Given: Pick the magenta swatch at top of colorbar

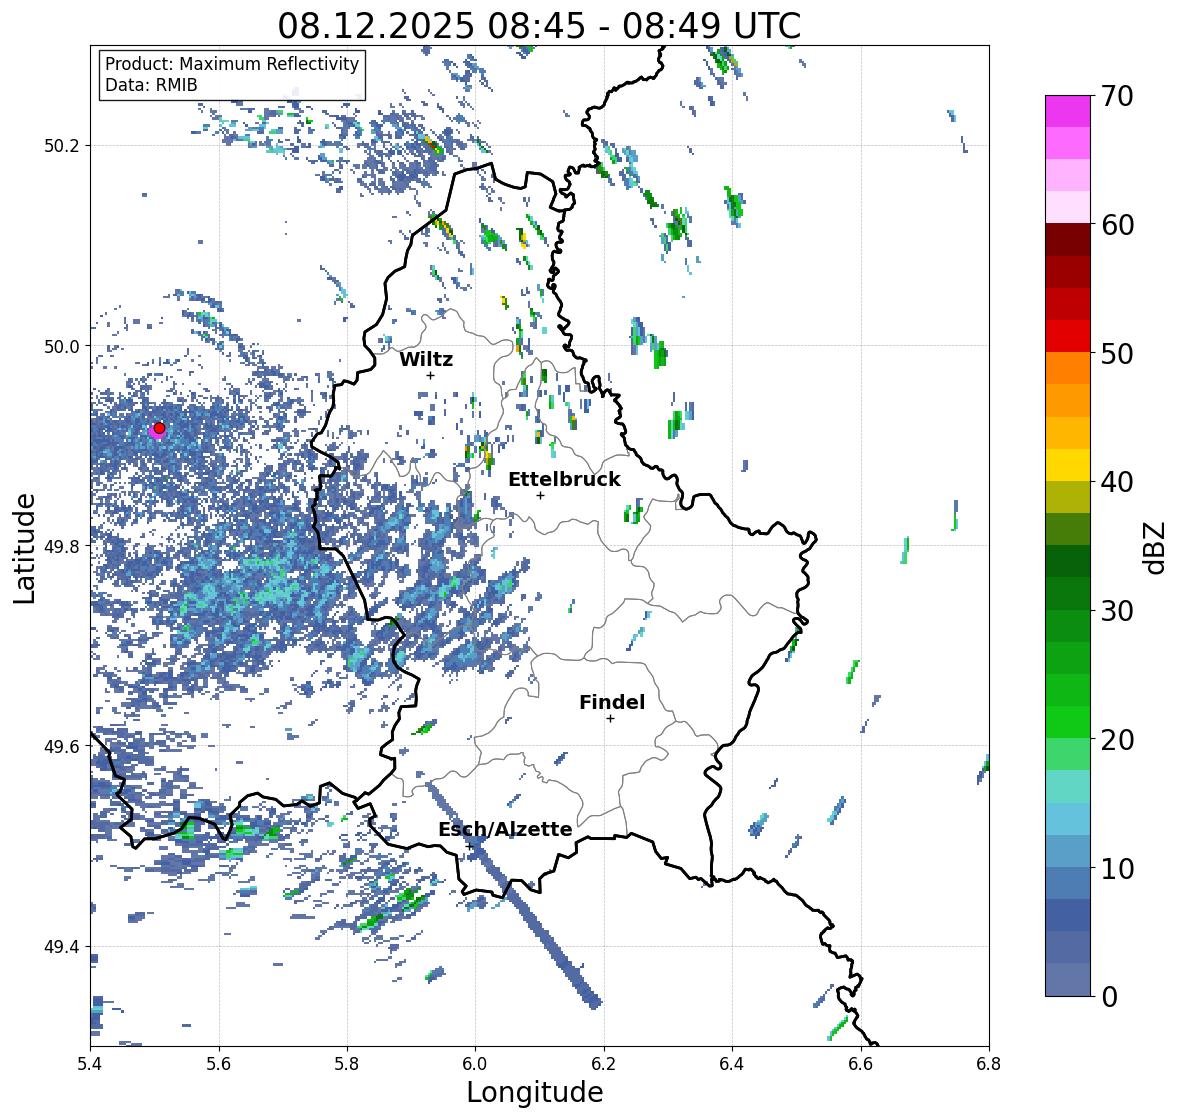Looking at the screenshot, I should pos(1068,111).
